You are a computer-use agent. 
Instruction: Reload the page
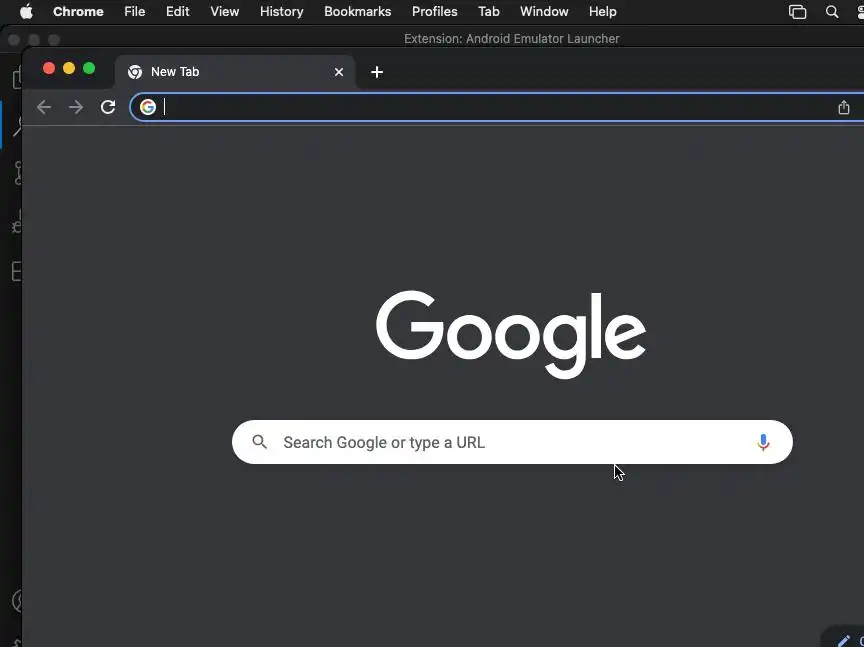[108, 107]
